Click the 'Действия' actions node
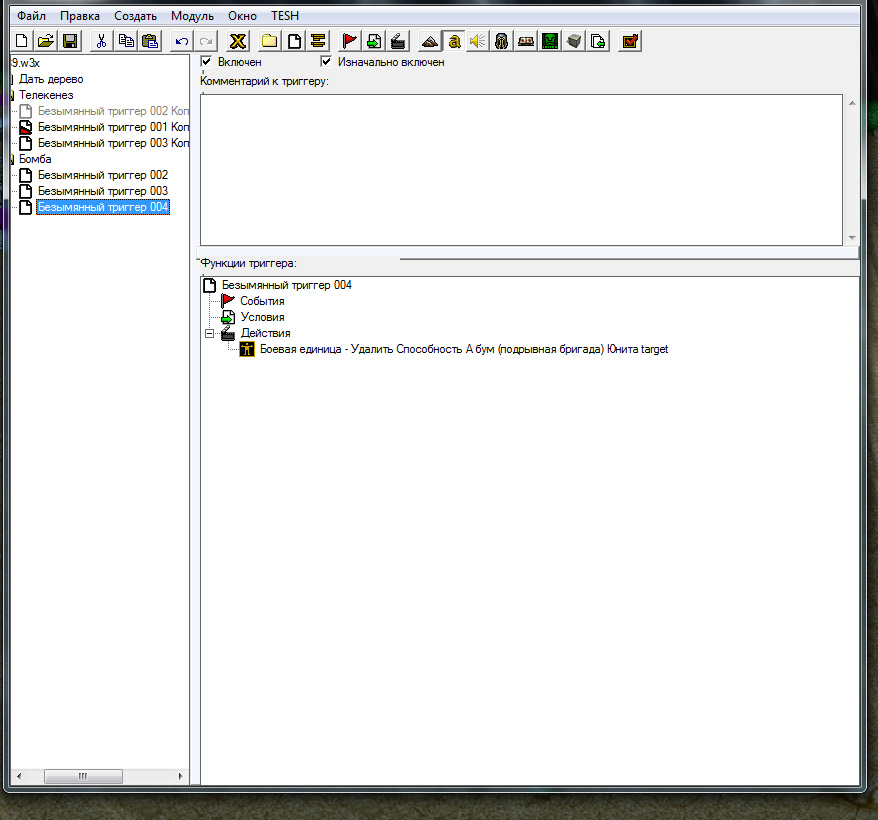The width and height of the screenshot is (878, 820). pyautogui.click(x=265, y=333)
